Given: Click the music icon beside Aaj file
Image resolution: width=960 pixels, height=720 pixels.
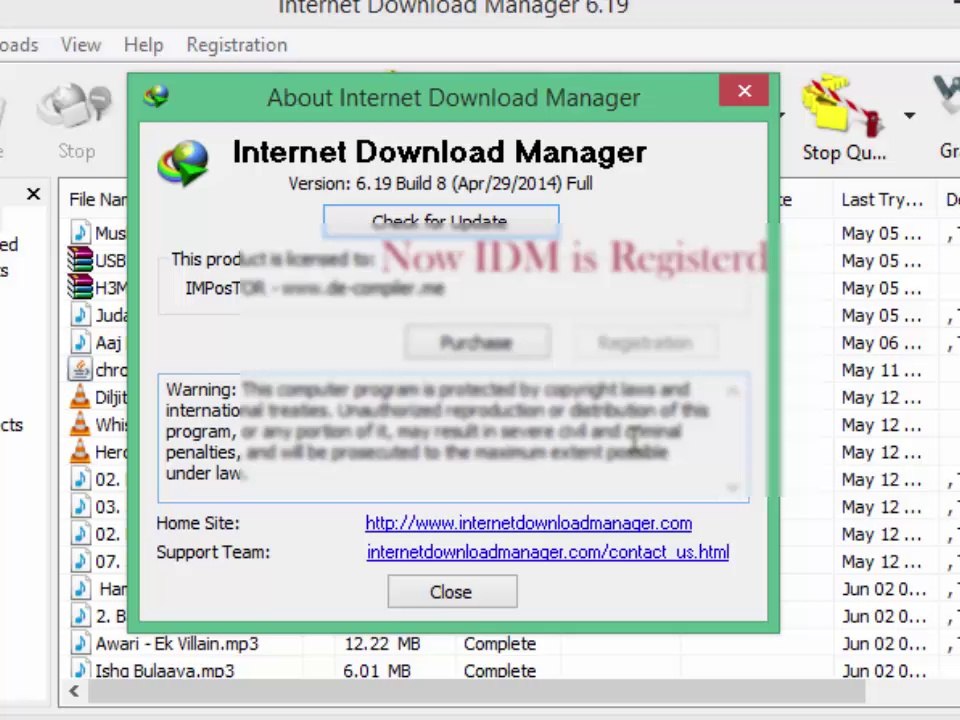Looking at the screenshot, I should pyautogui.click(x=80, y=342).
